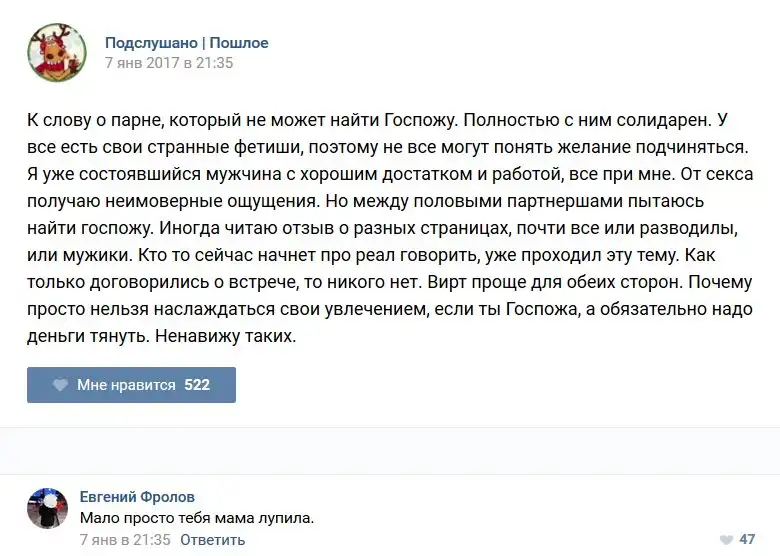Click the 47 like count on the comment
The width and height of the screenshot is (780, 556).
click(747, 540)
